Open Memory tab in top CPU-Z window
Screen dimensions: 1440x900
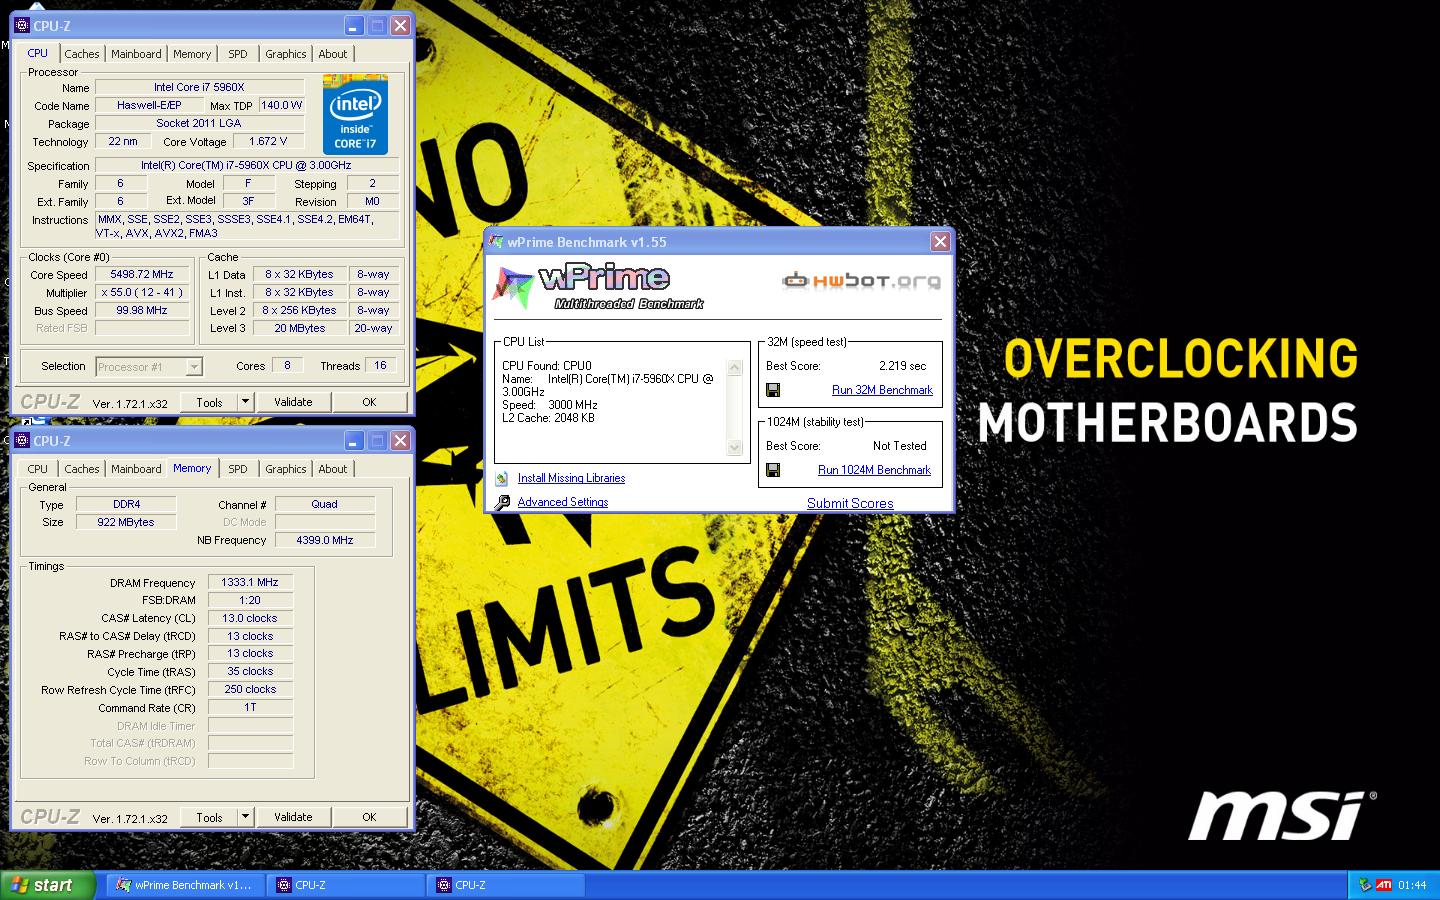pos(192,54)
